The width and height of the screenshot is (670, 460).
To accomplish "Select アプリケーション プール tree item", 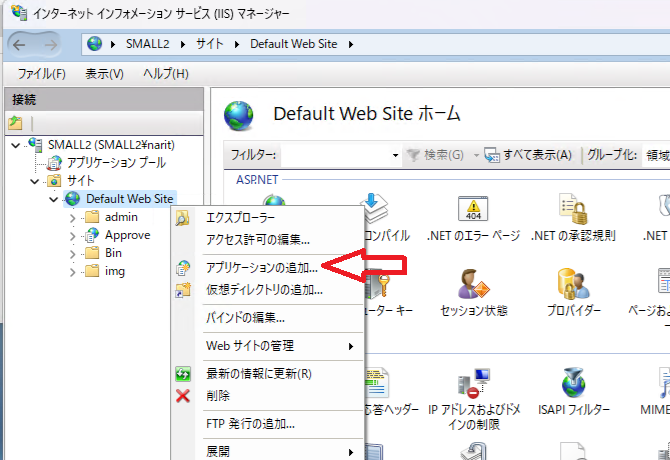I will (x=116, y=162).
